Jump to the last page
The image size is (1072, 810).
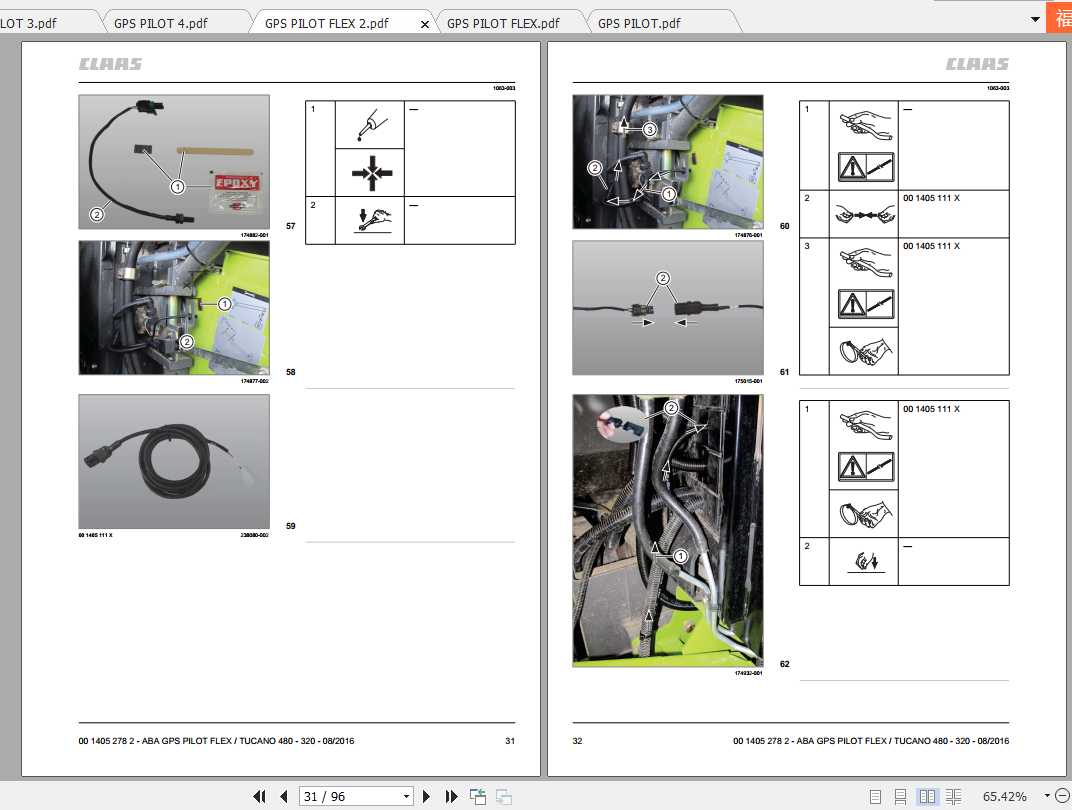(x=451, y=796)
